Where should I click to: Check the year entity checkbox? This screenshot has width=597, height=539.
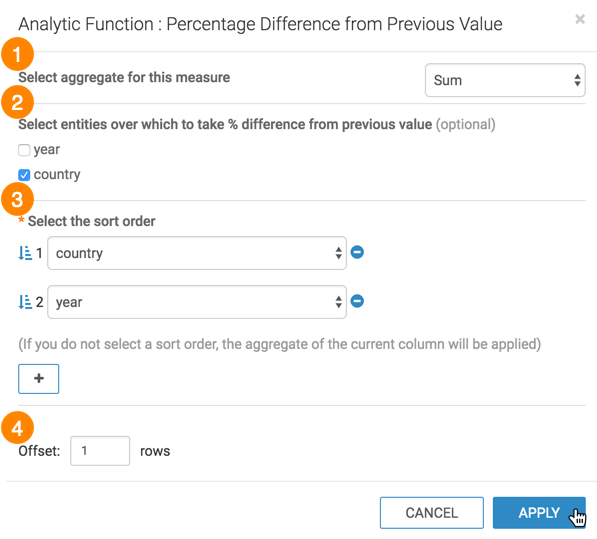point(24,150)
